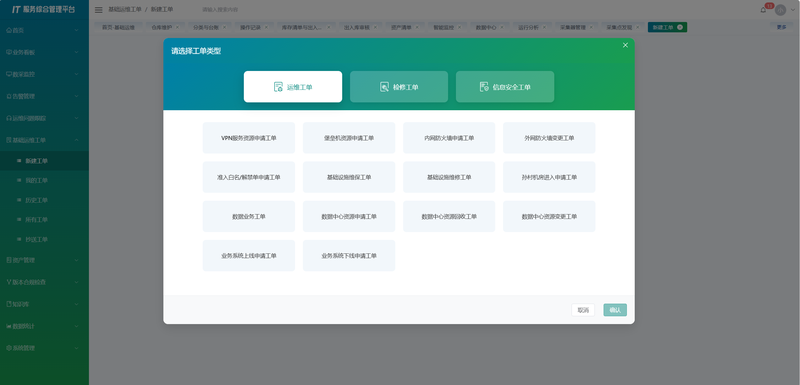Click the 取消 cancel button
Image resolution: width=800 pixels, height=385 pixels.
coord(583,310)
